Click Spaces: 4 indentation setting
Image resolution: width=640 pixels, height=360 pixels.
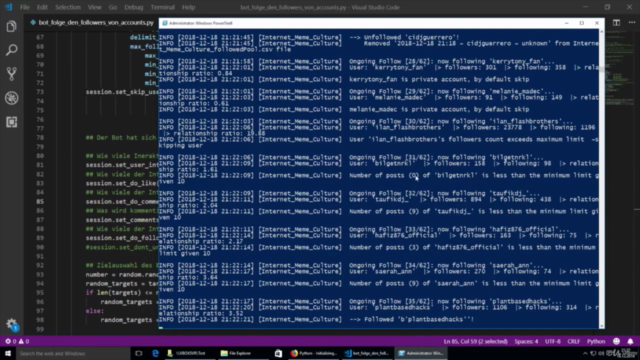(526, 341)
